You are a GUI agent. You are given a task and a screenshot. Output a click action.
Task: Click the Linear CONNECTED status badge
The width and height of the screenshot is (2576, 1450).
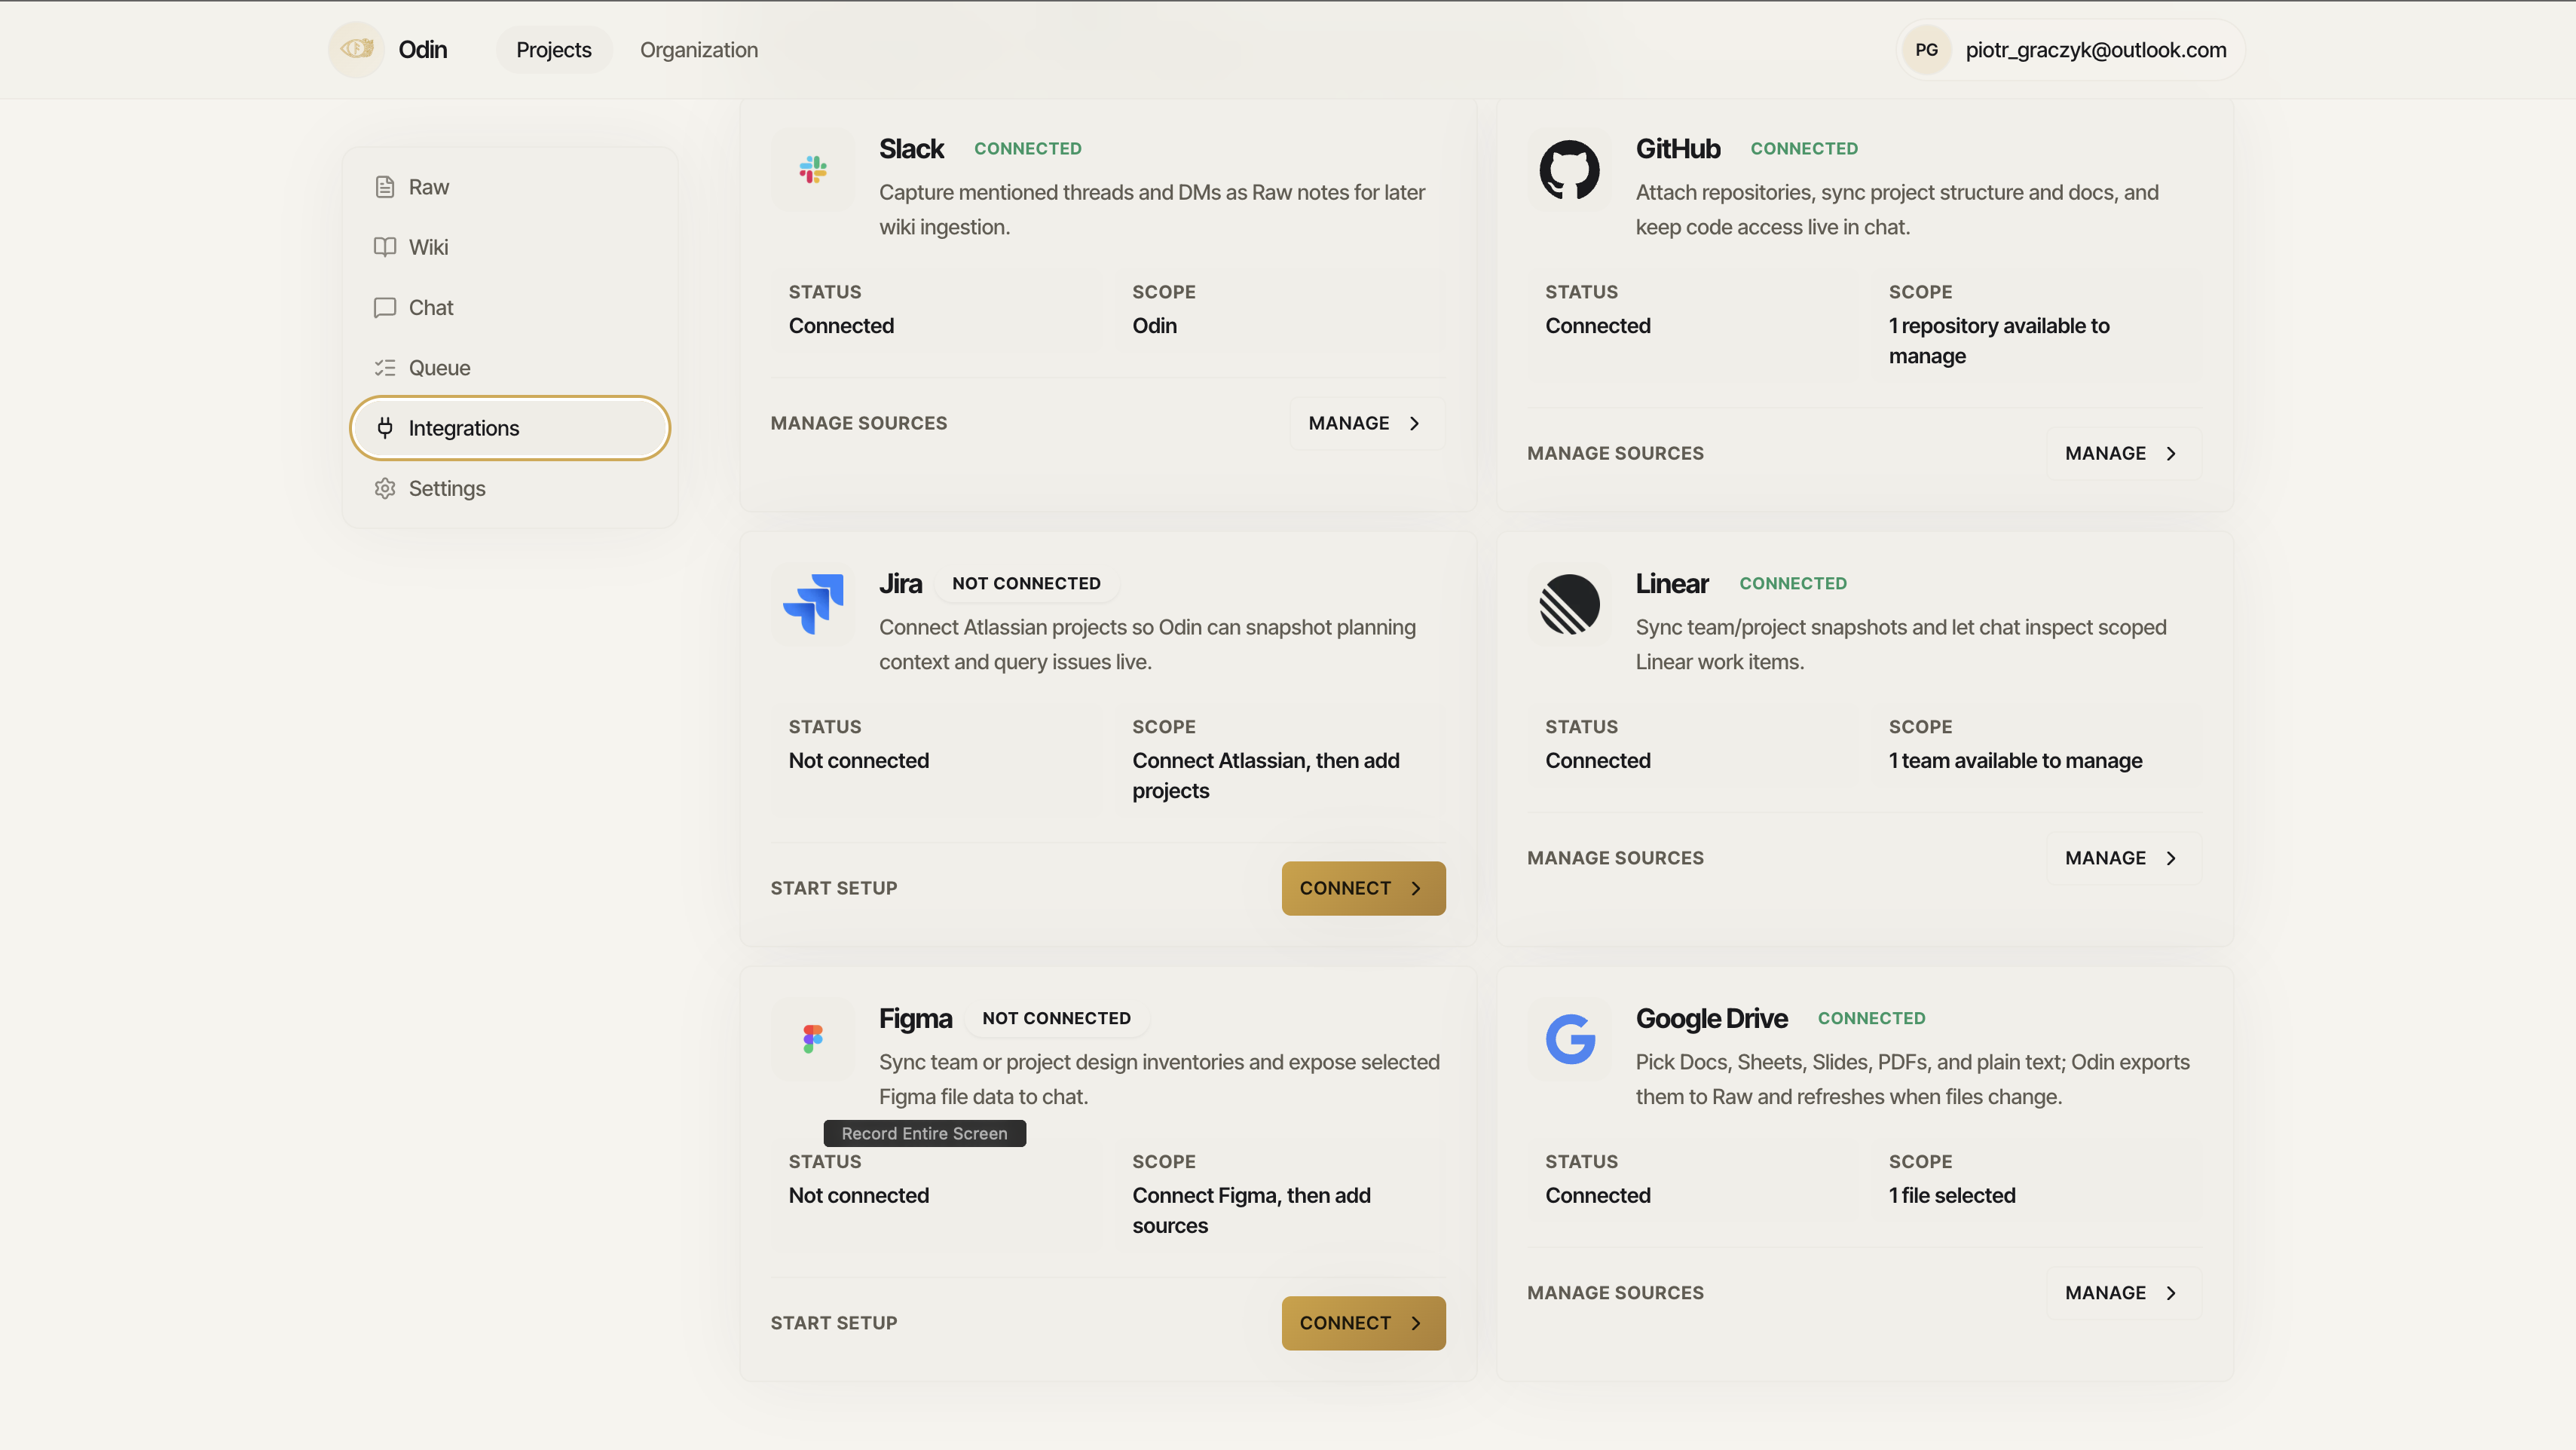click(1793, 583)
